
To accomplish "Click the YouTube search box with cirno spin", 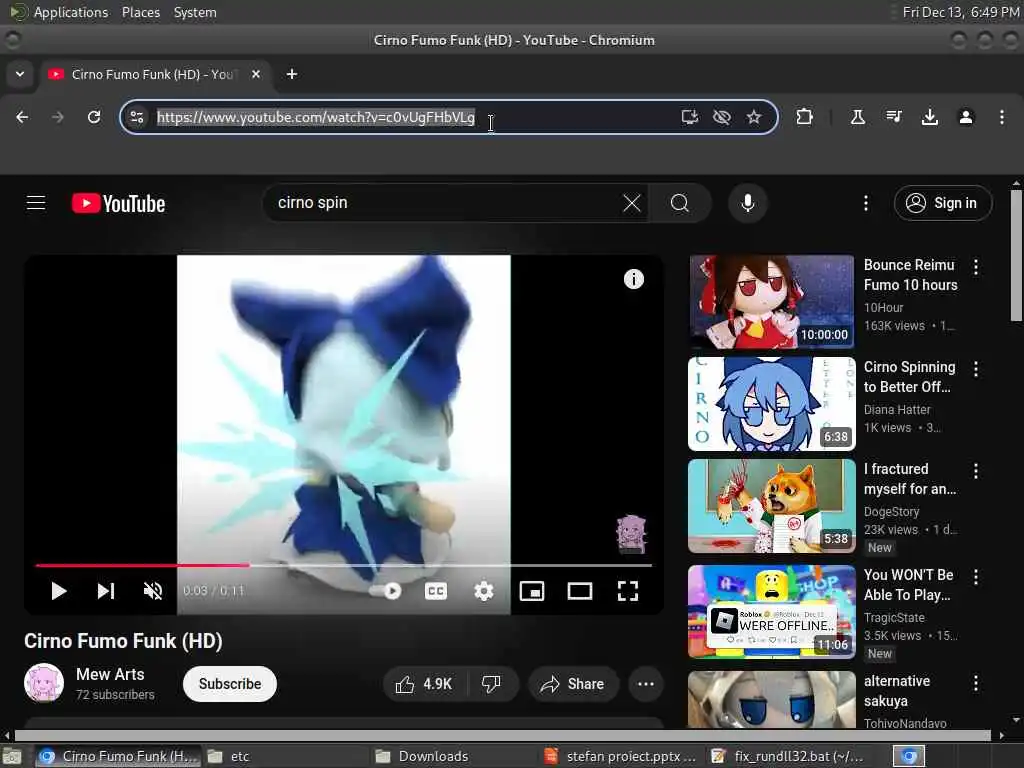I will click(444, 203).
